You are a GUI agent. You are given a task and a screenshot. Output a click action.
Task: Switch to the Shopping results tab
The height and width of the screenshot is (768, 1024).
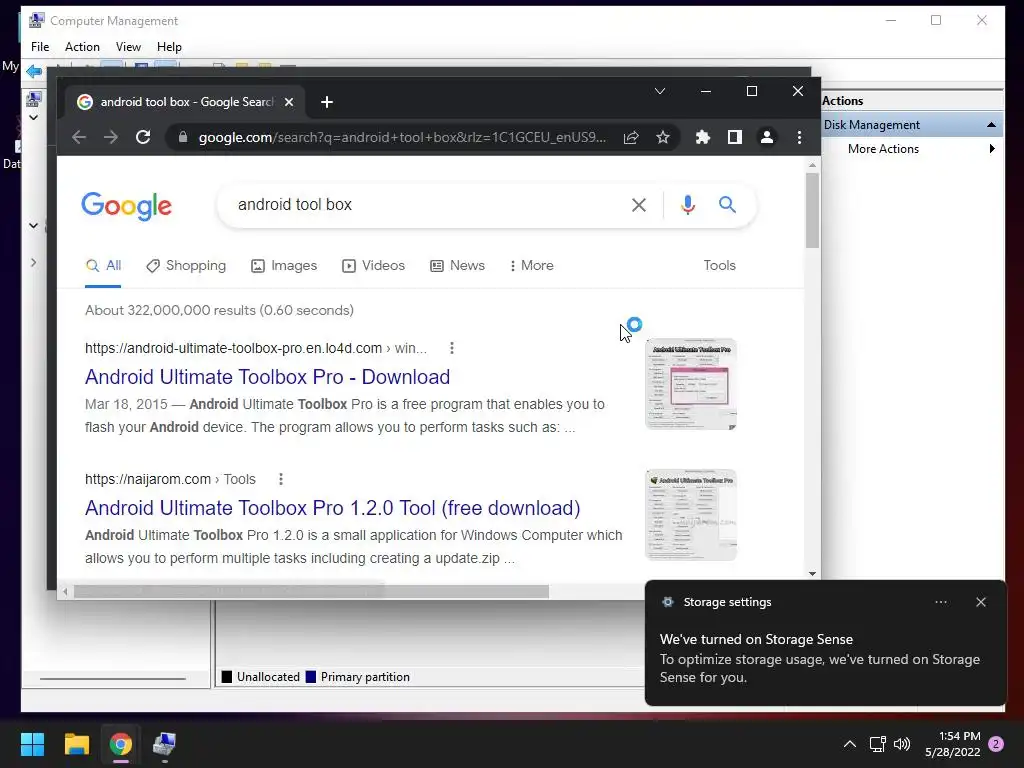186,266
